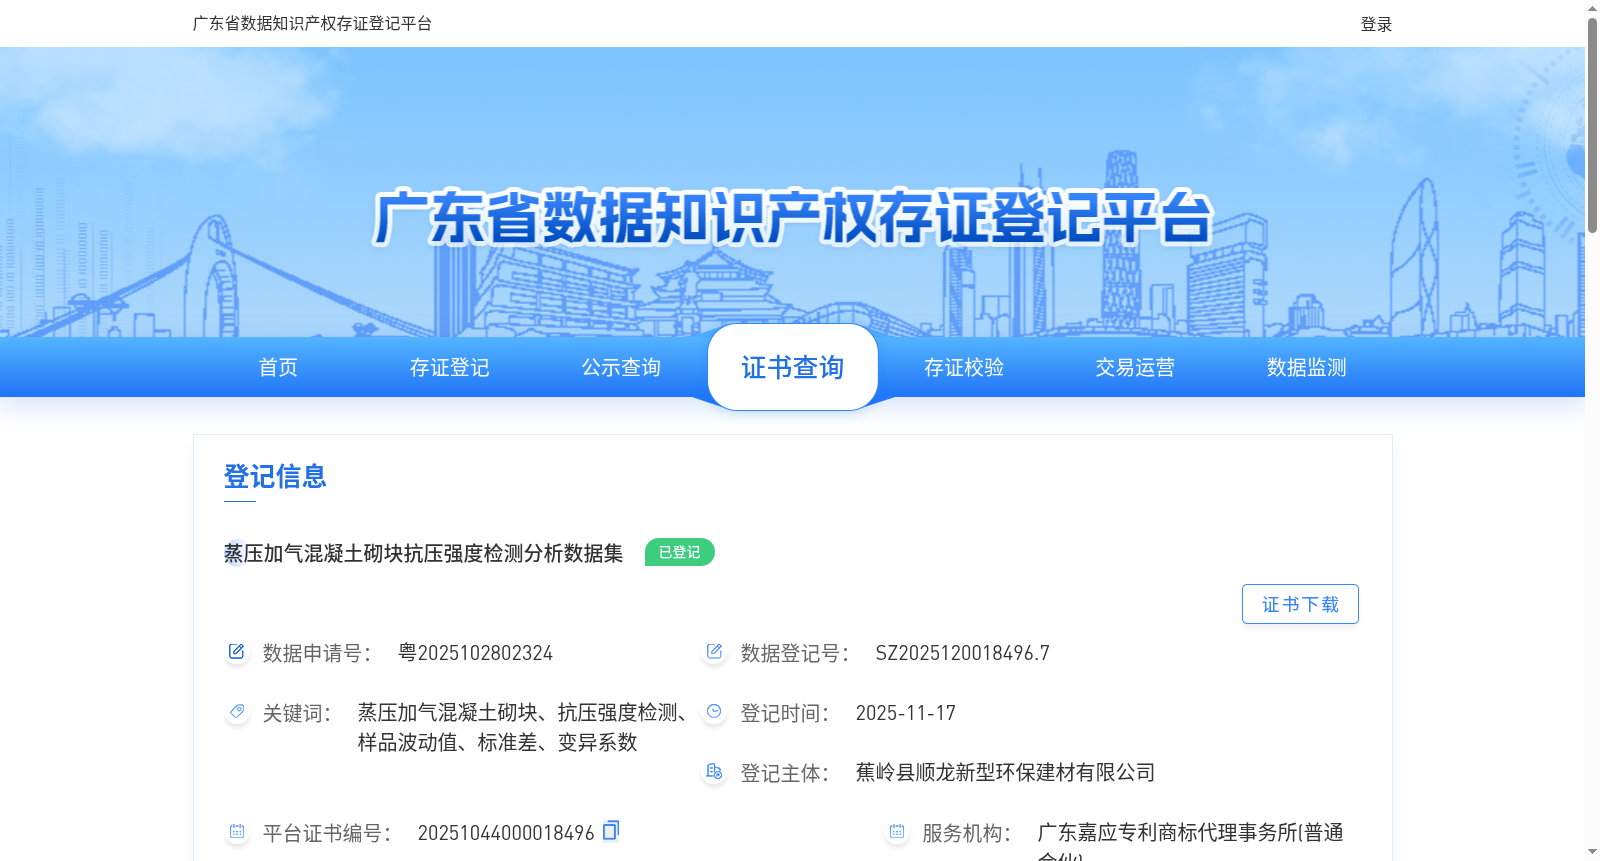Click the company name 蕉岭县顺龙新型环保建材有限公司
Screen dimensions: 1600x861
coord(1006,772)
